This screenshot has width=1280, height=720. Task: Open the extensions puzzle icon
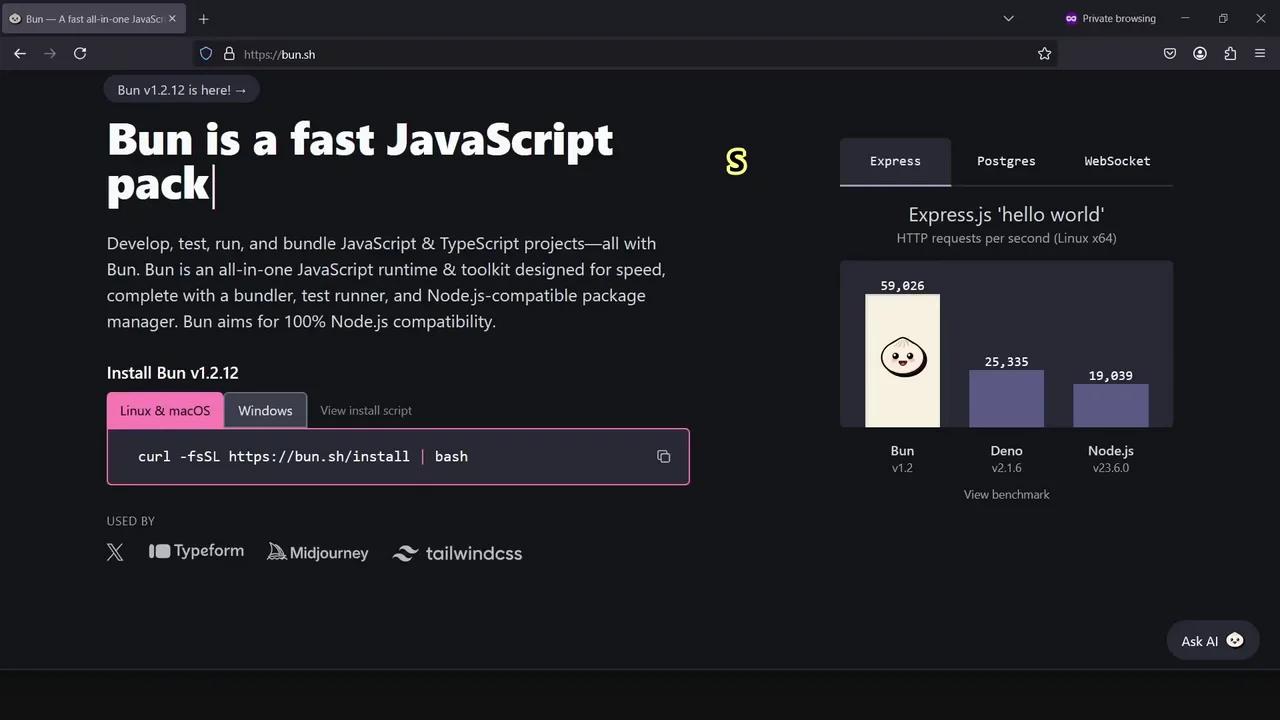coord(1230,54)
